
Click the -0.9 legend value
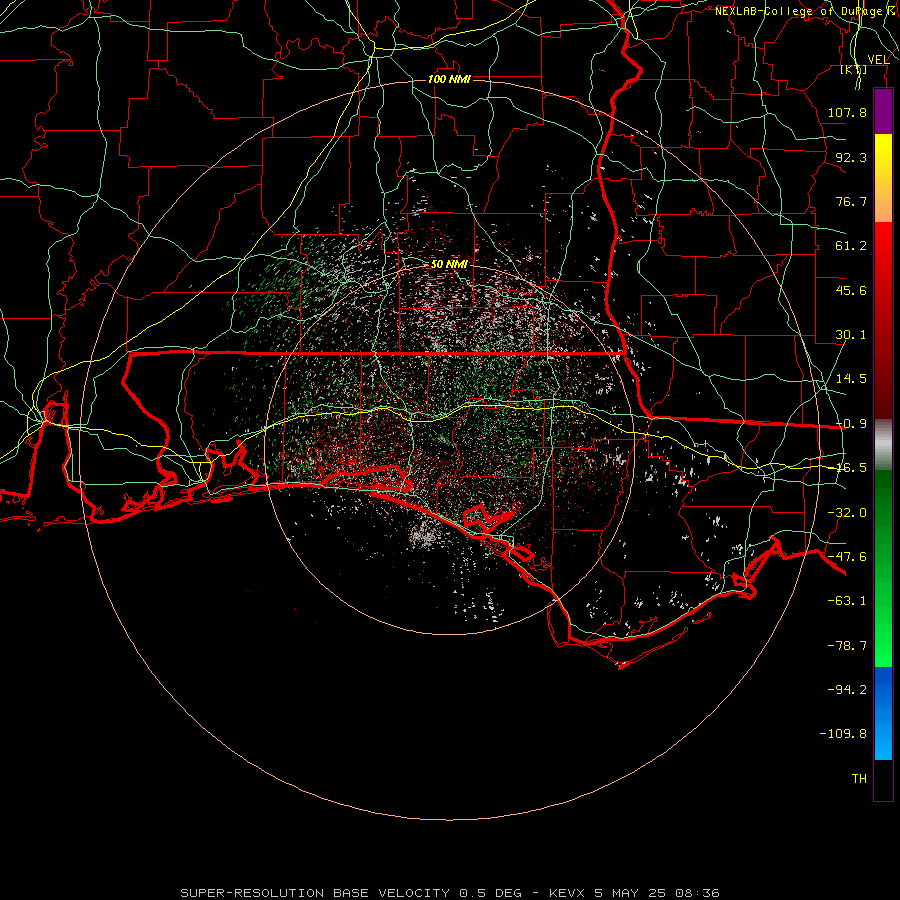click(851, 424)
